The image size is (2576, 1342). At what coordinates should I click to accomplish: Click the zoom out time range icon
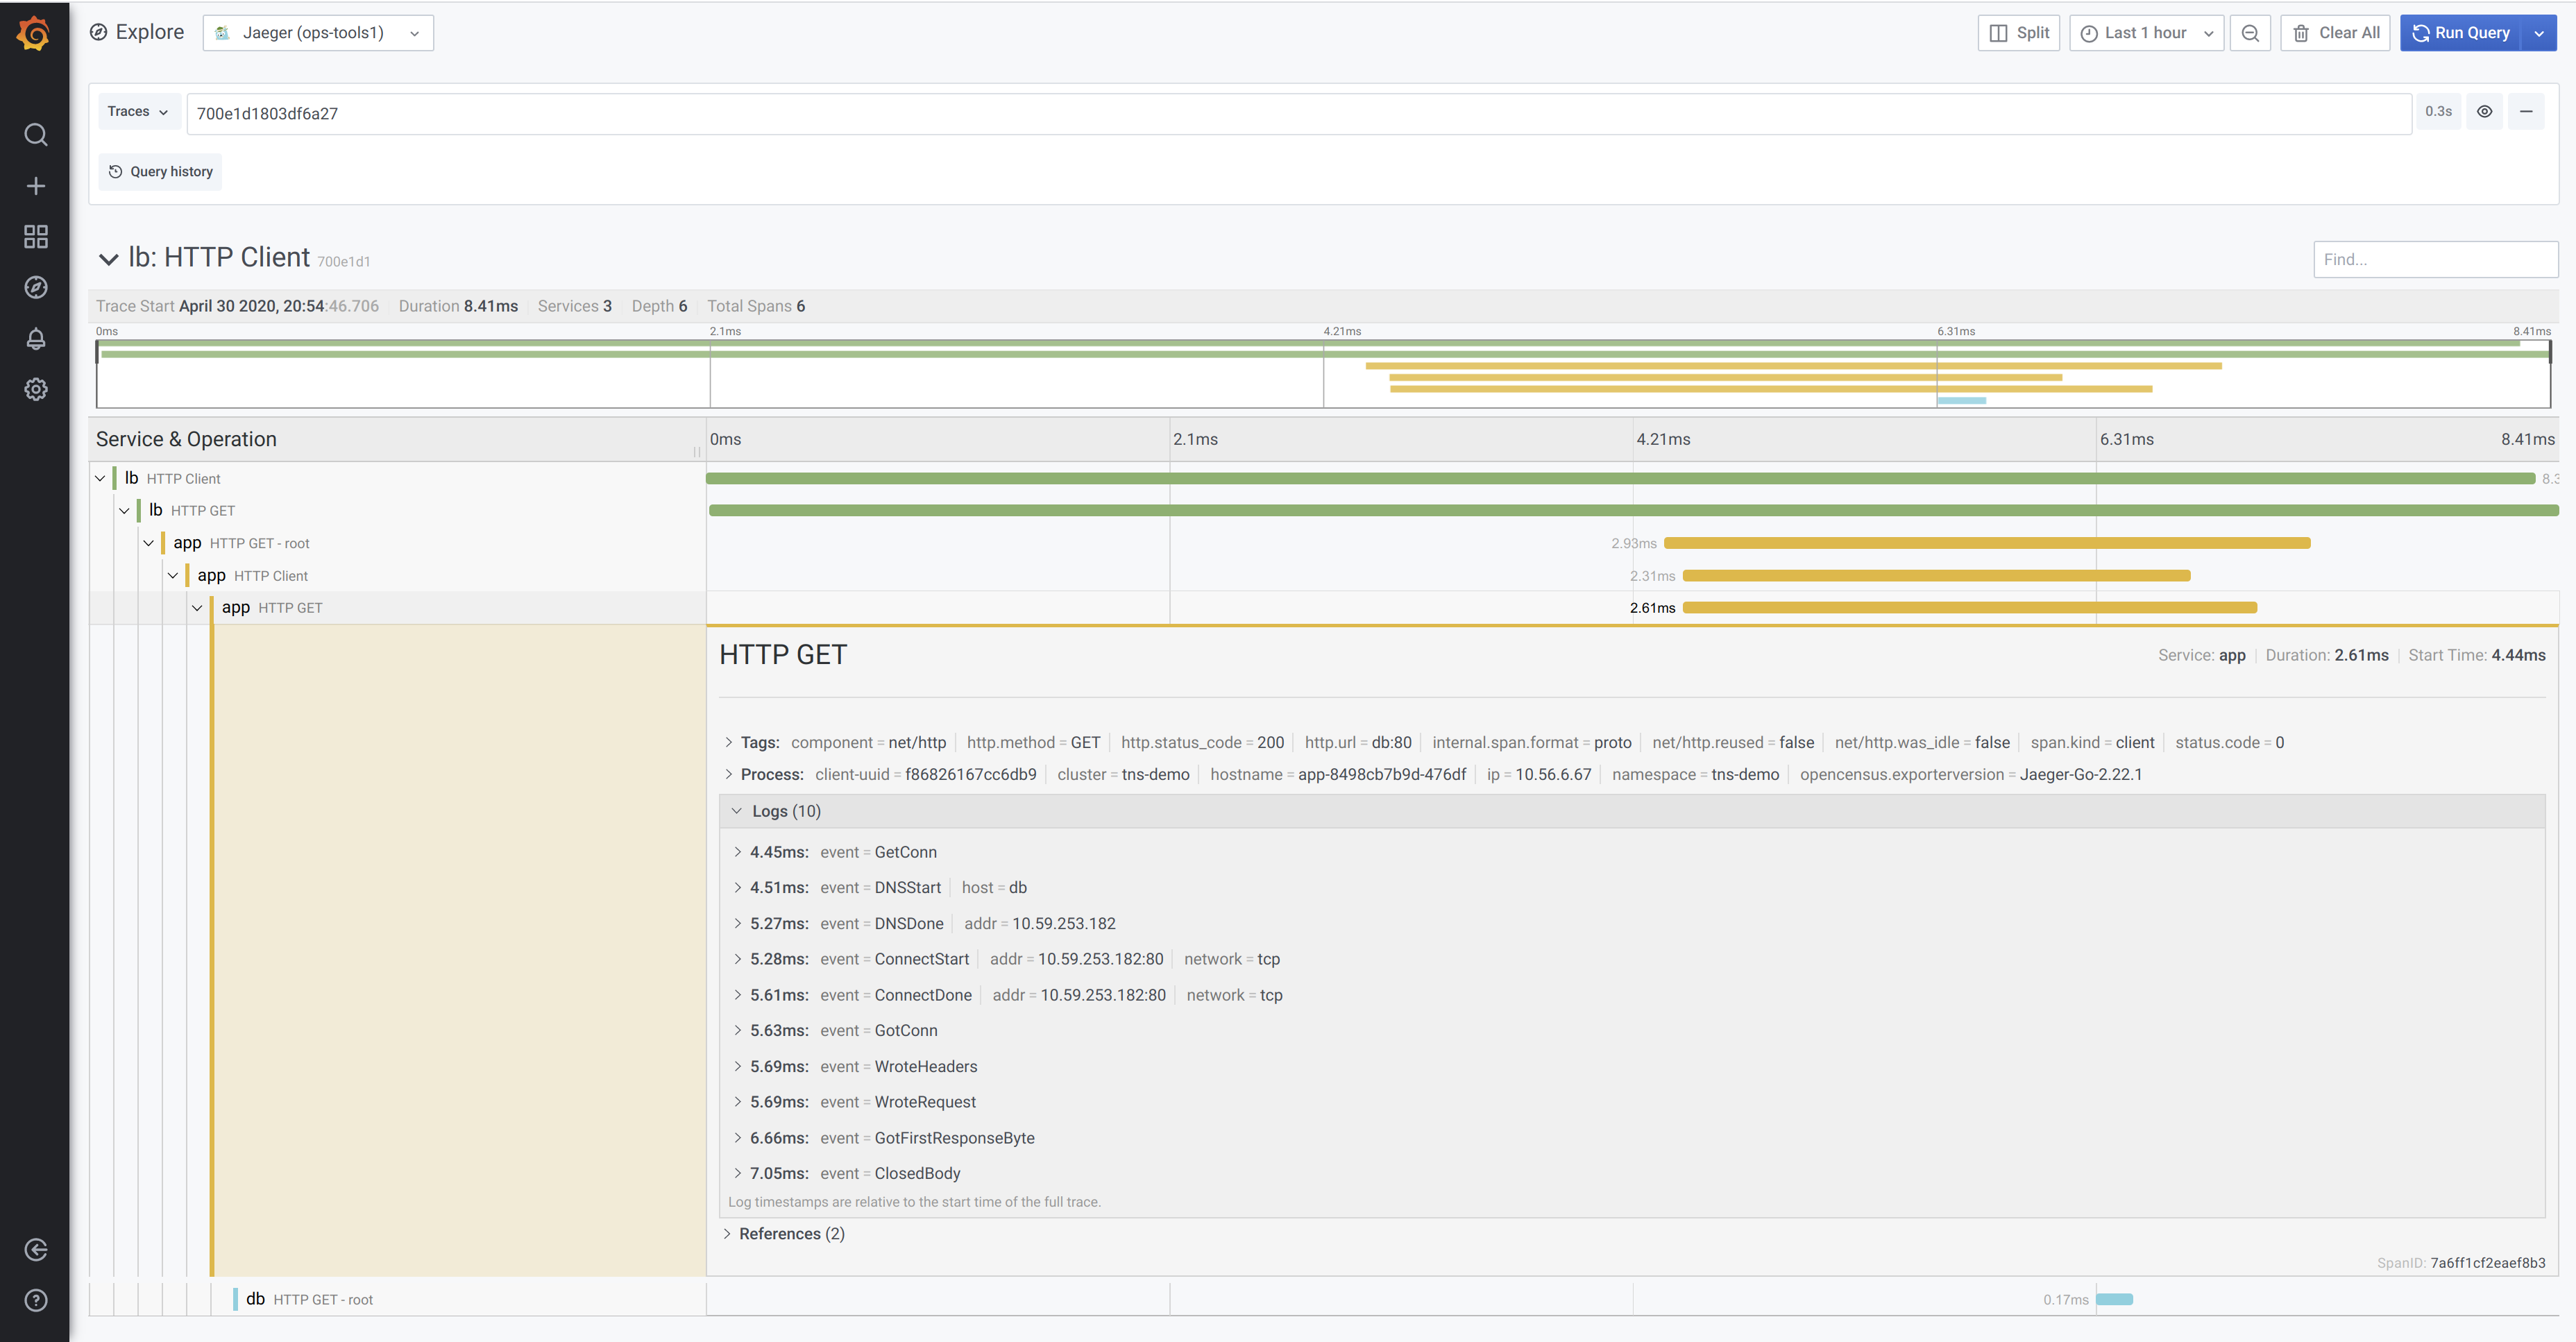(x=2250, y=33)
